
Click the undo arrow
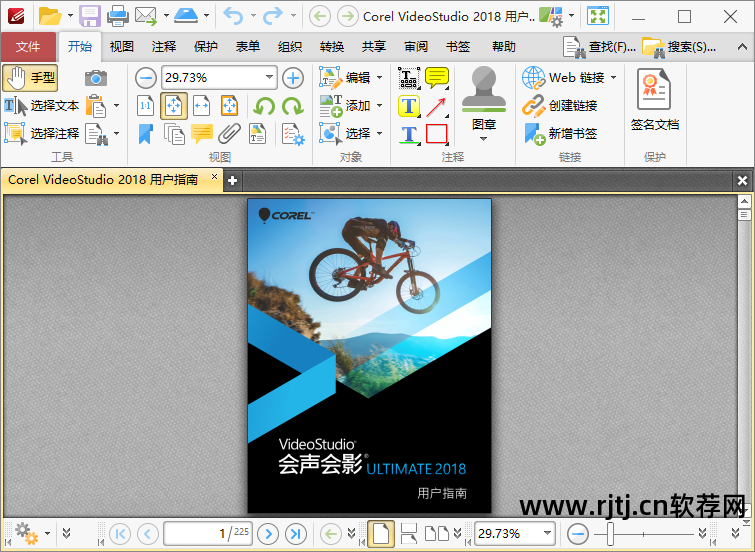[233, 16]
